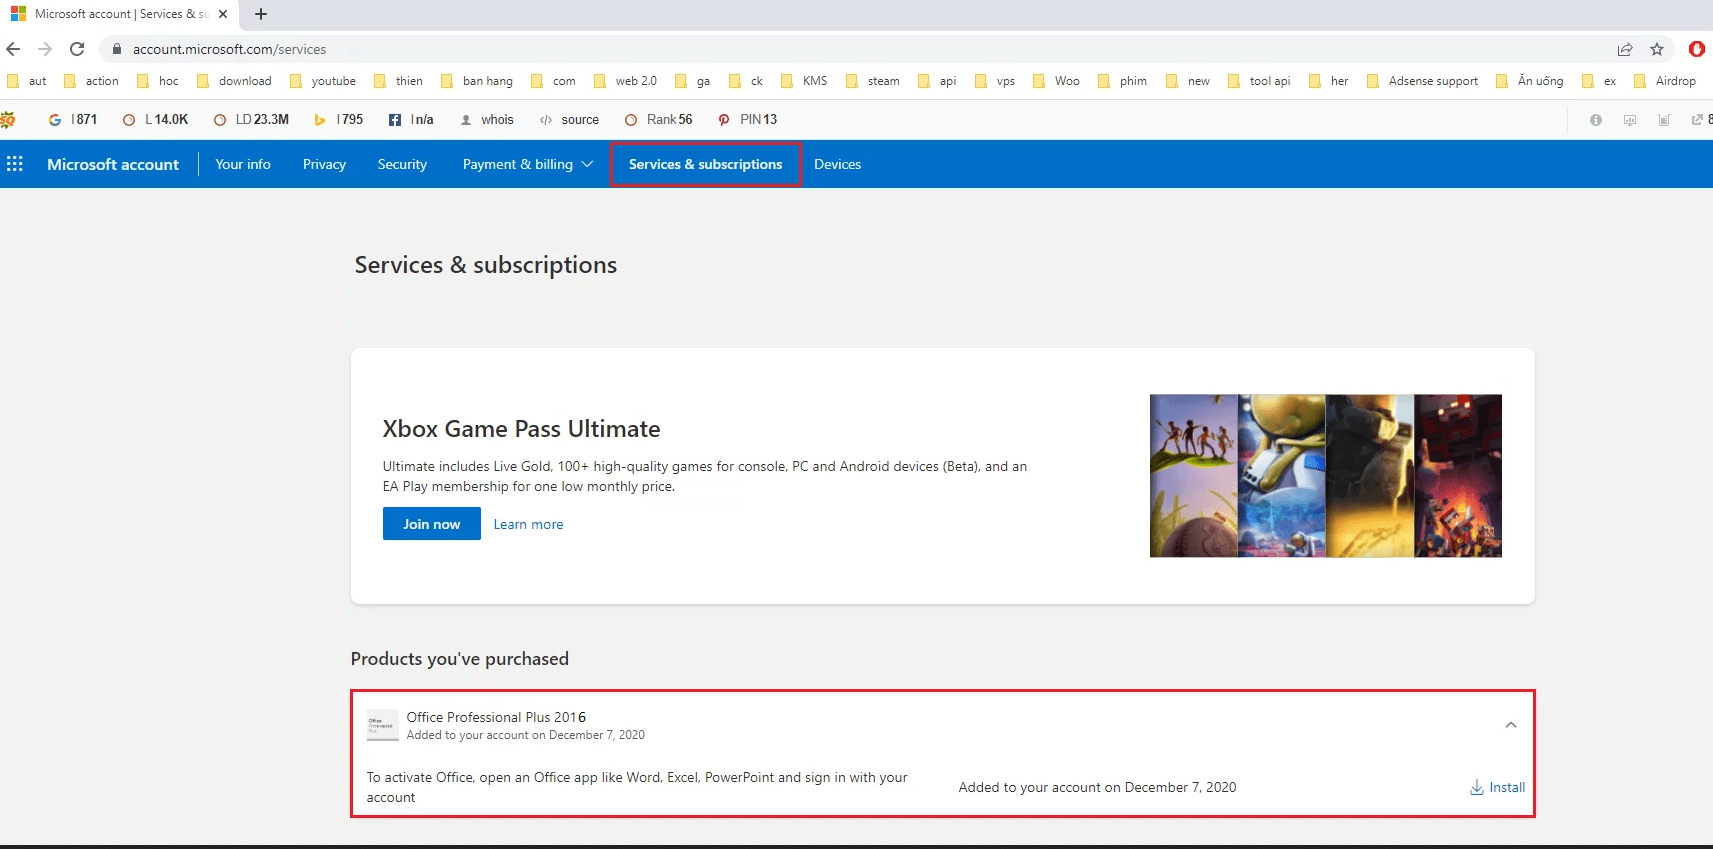
Task: Collapse the Office Professional Plus 2016 entry
Action: (1511, 725)
